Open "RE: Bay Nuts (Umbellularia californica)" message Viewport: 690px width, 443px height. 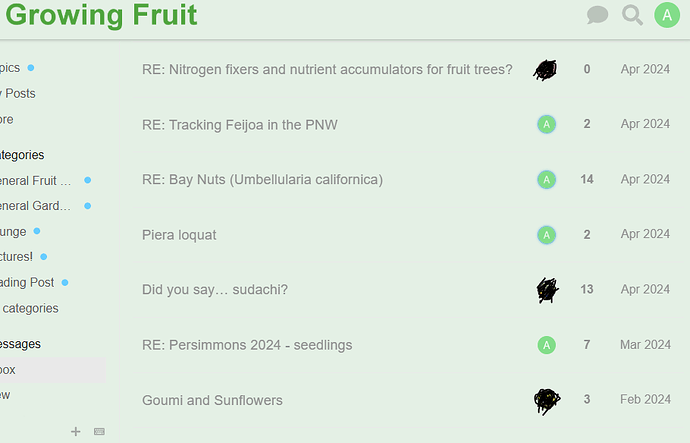tap(262, 180)
